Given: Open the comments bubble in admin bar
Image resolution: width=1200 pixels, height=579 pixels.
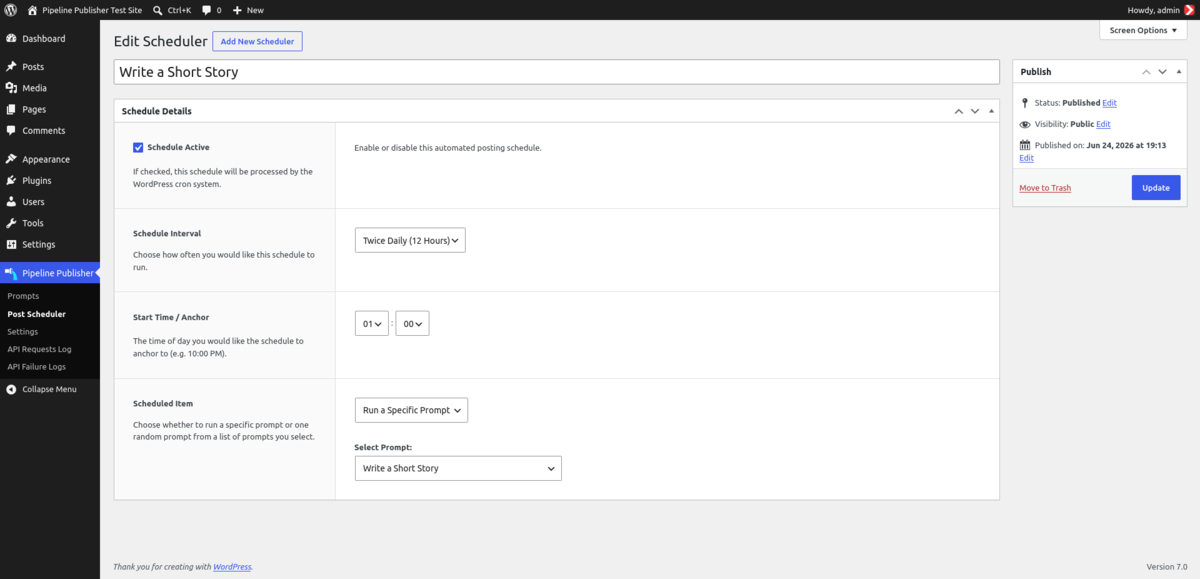Looking at the screenshot, I should 211,9.
